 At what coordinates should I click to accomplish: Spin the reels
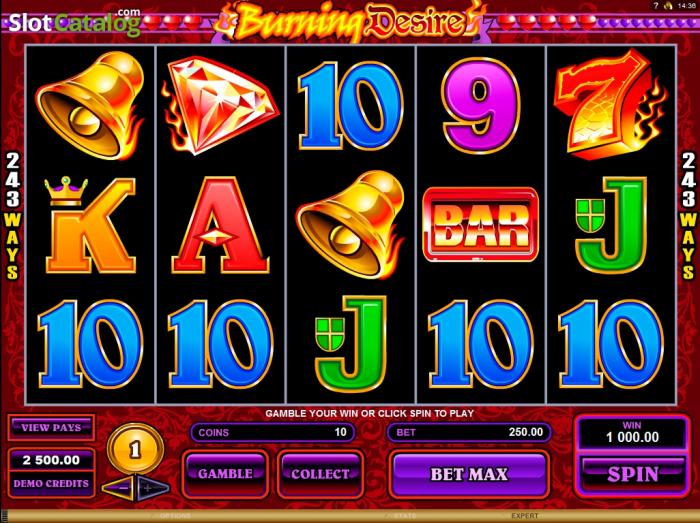coord(633,474)
